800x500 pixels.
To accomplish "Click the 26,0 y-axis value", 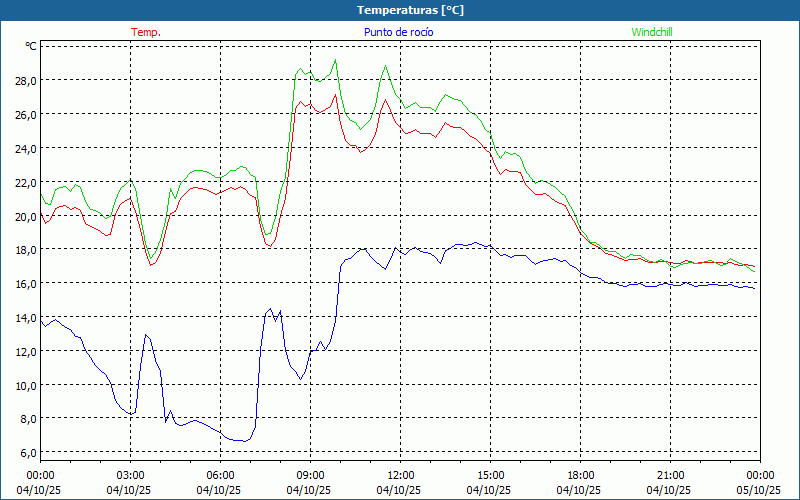I will pos(25,114).
